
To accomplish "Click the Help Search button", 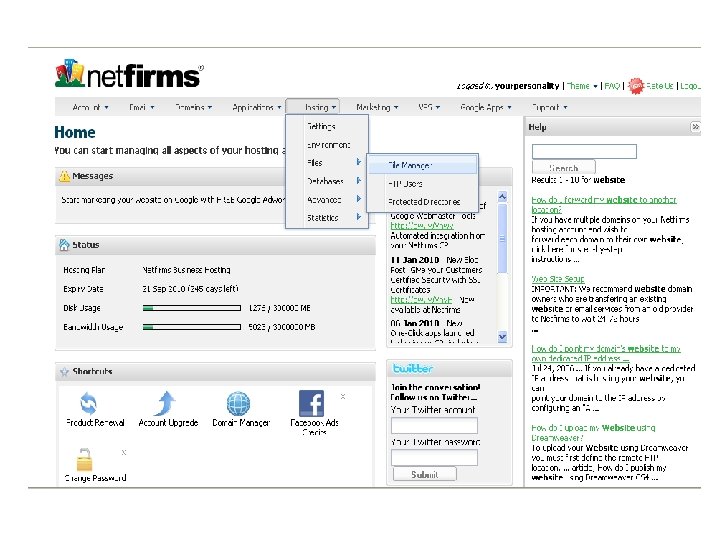I will pos(563,167).
